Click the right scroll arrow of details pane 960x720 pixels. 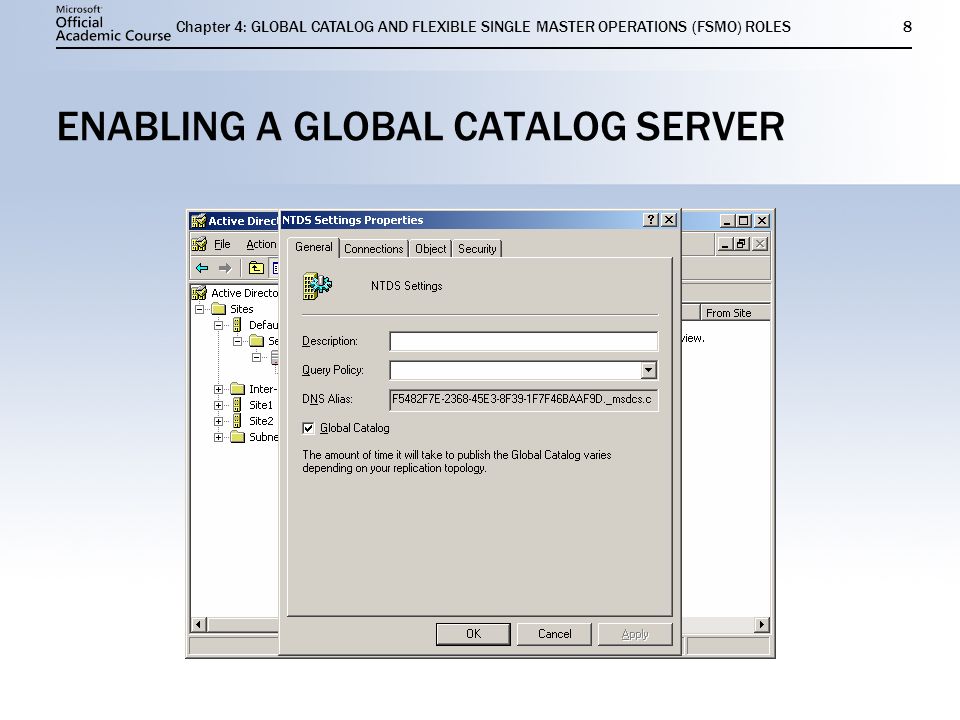tap(762, 624)
